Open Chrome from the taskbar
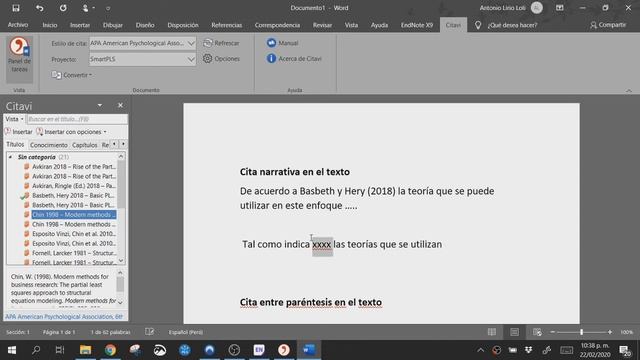The height and width of the screenshot is (360, 640). tap(110, 350)
